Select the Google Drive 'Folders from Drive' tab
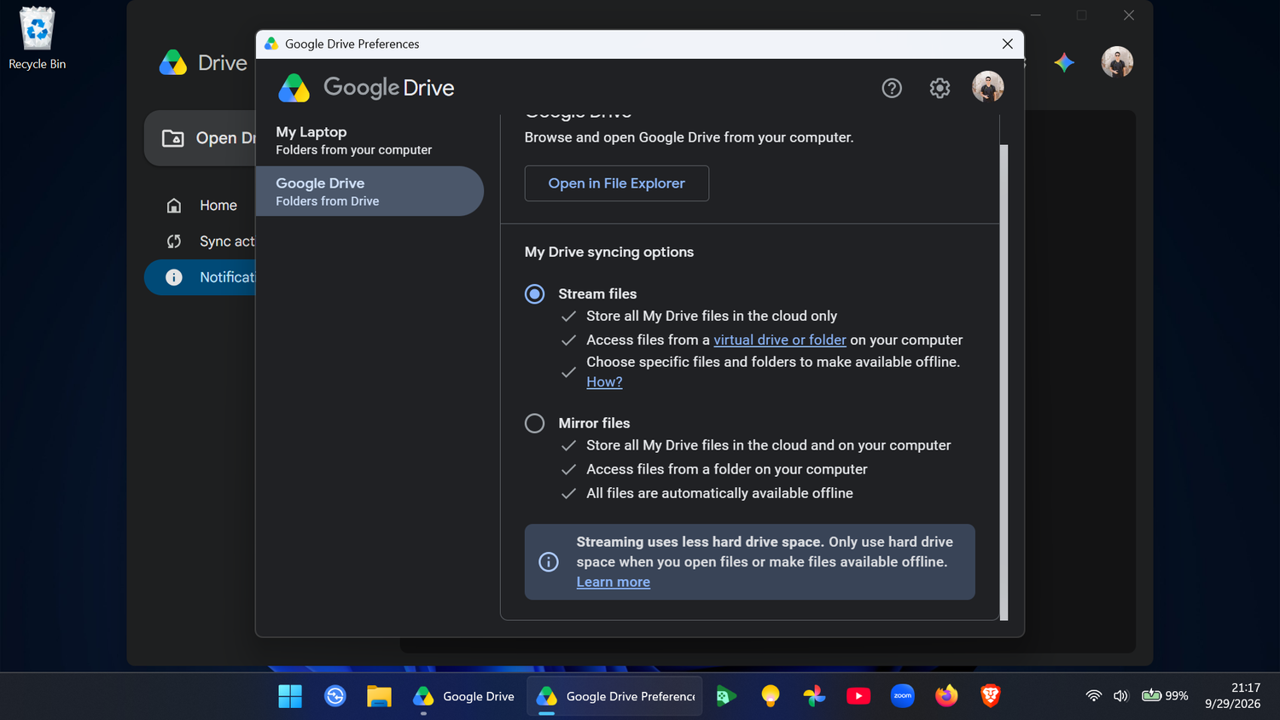 point(369,191)
